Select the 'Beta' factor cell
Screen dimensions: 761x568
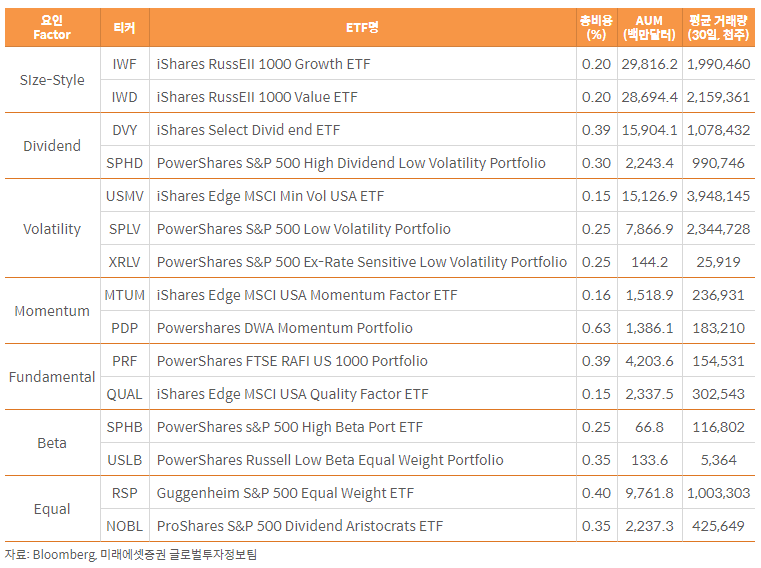click(52, 443)
